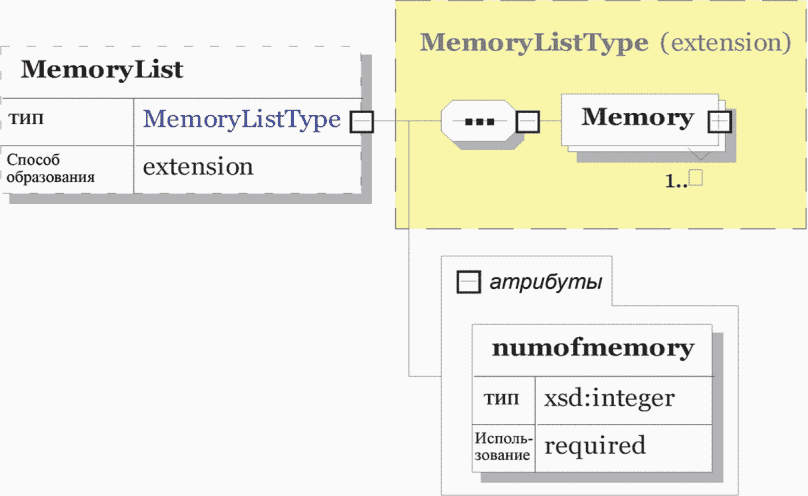Expand the Memory element plus box
This screenshot has width=808, height=496.
[719, 122]
